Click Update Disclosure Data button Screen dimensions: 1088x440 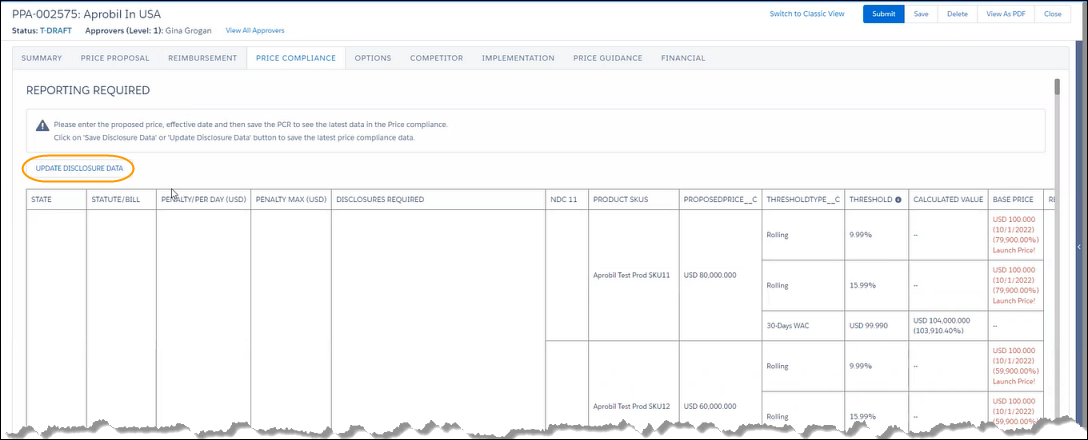point(79,169)
